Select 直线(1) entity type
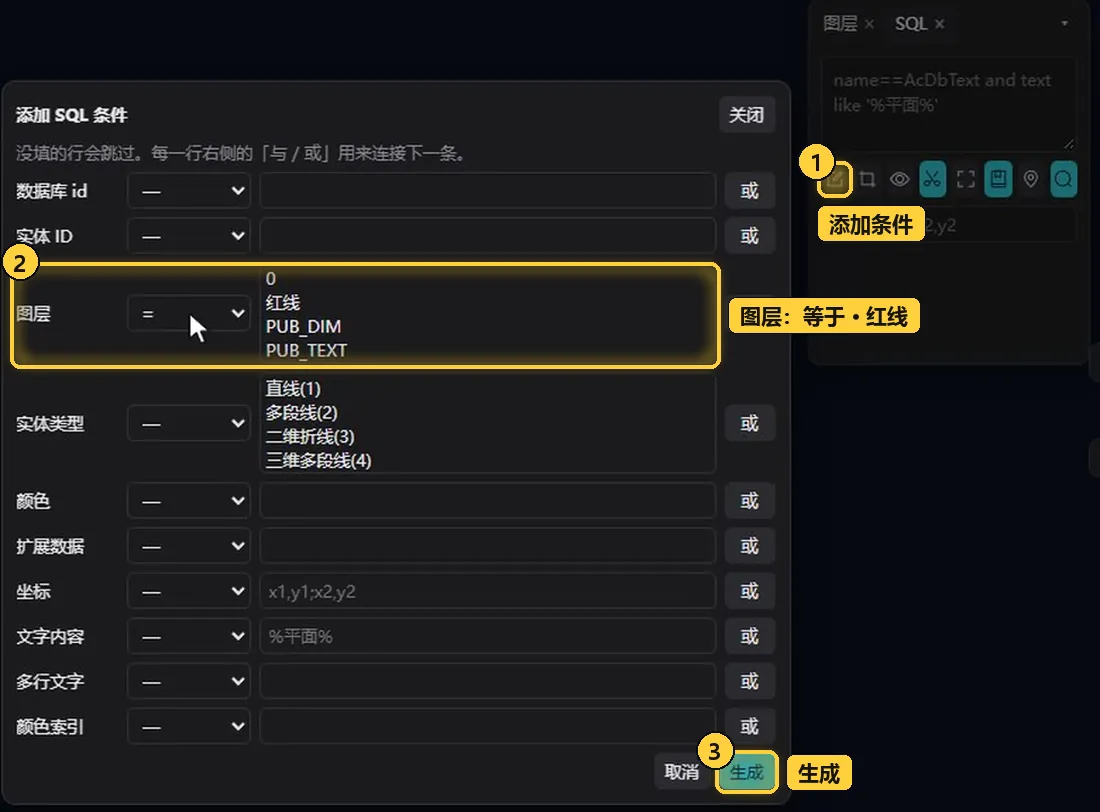The image size is (1100, 812). pos(293,389)
